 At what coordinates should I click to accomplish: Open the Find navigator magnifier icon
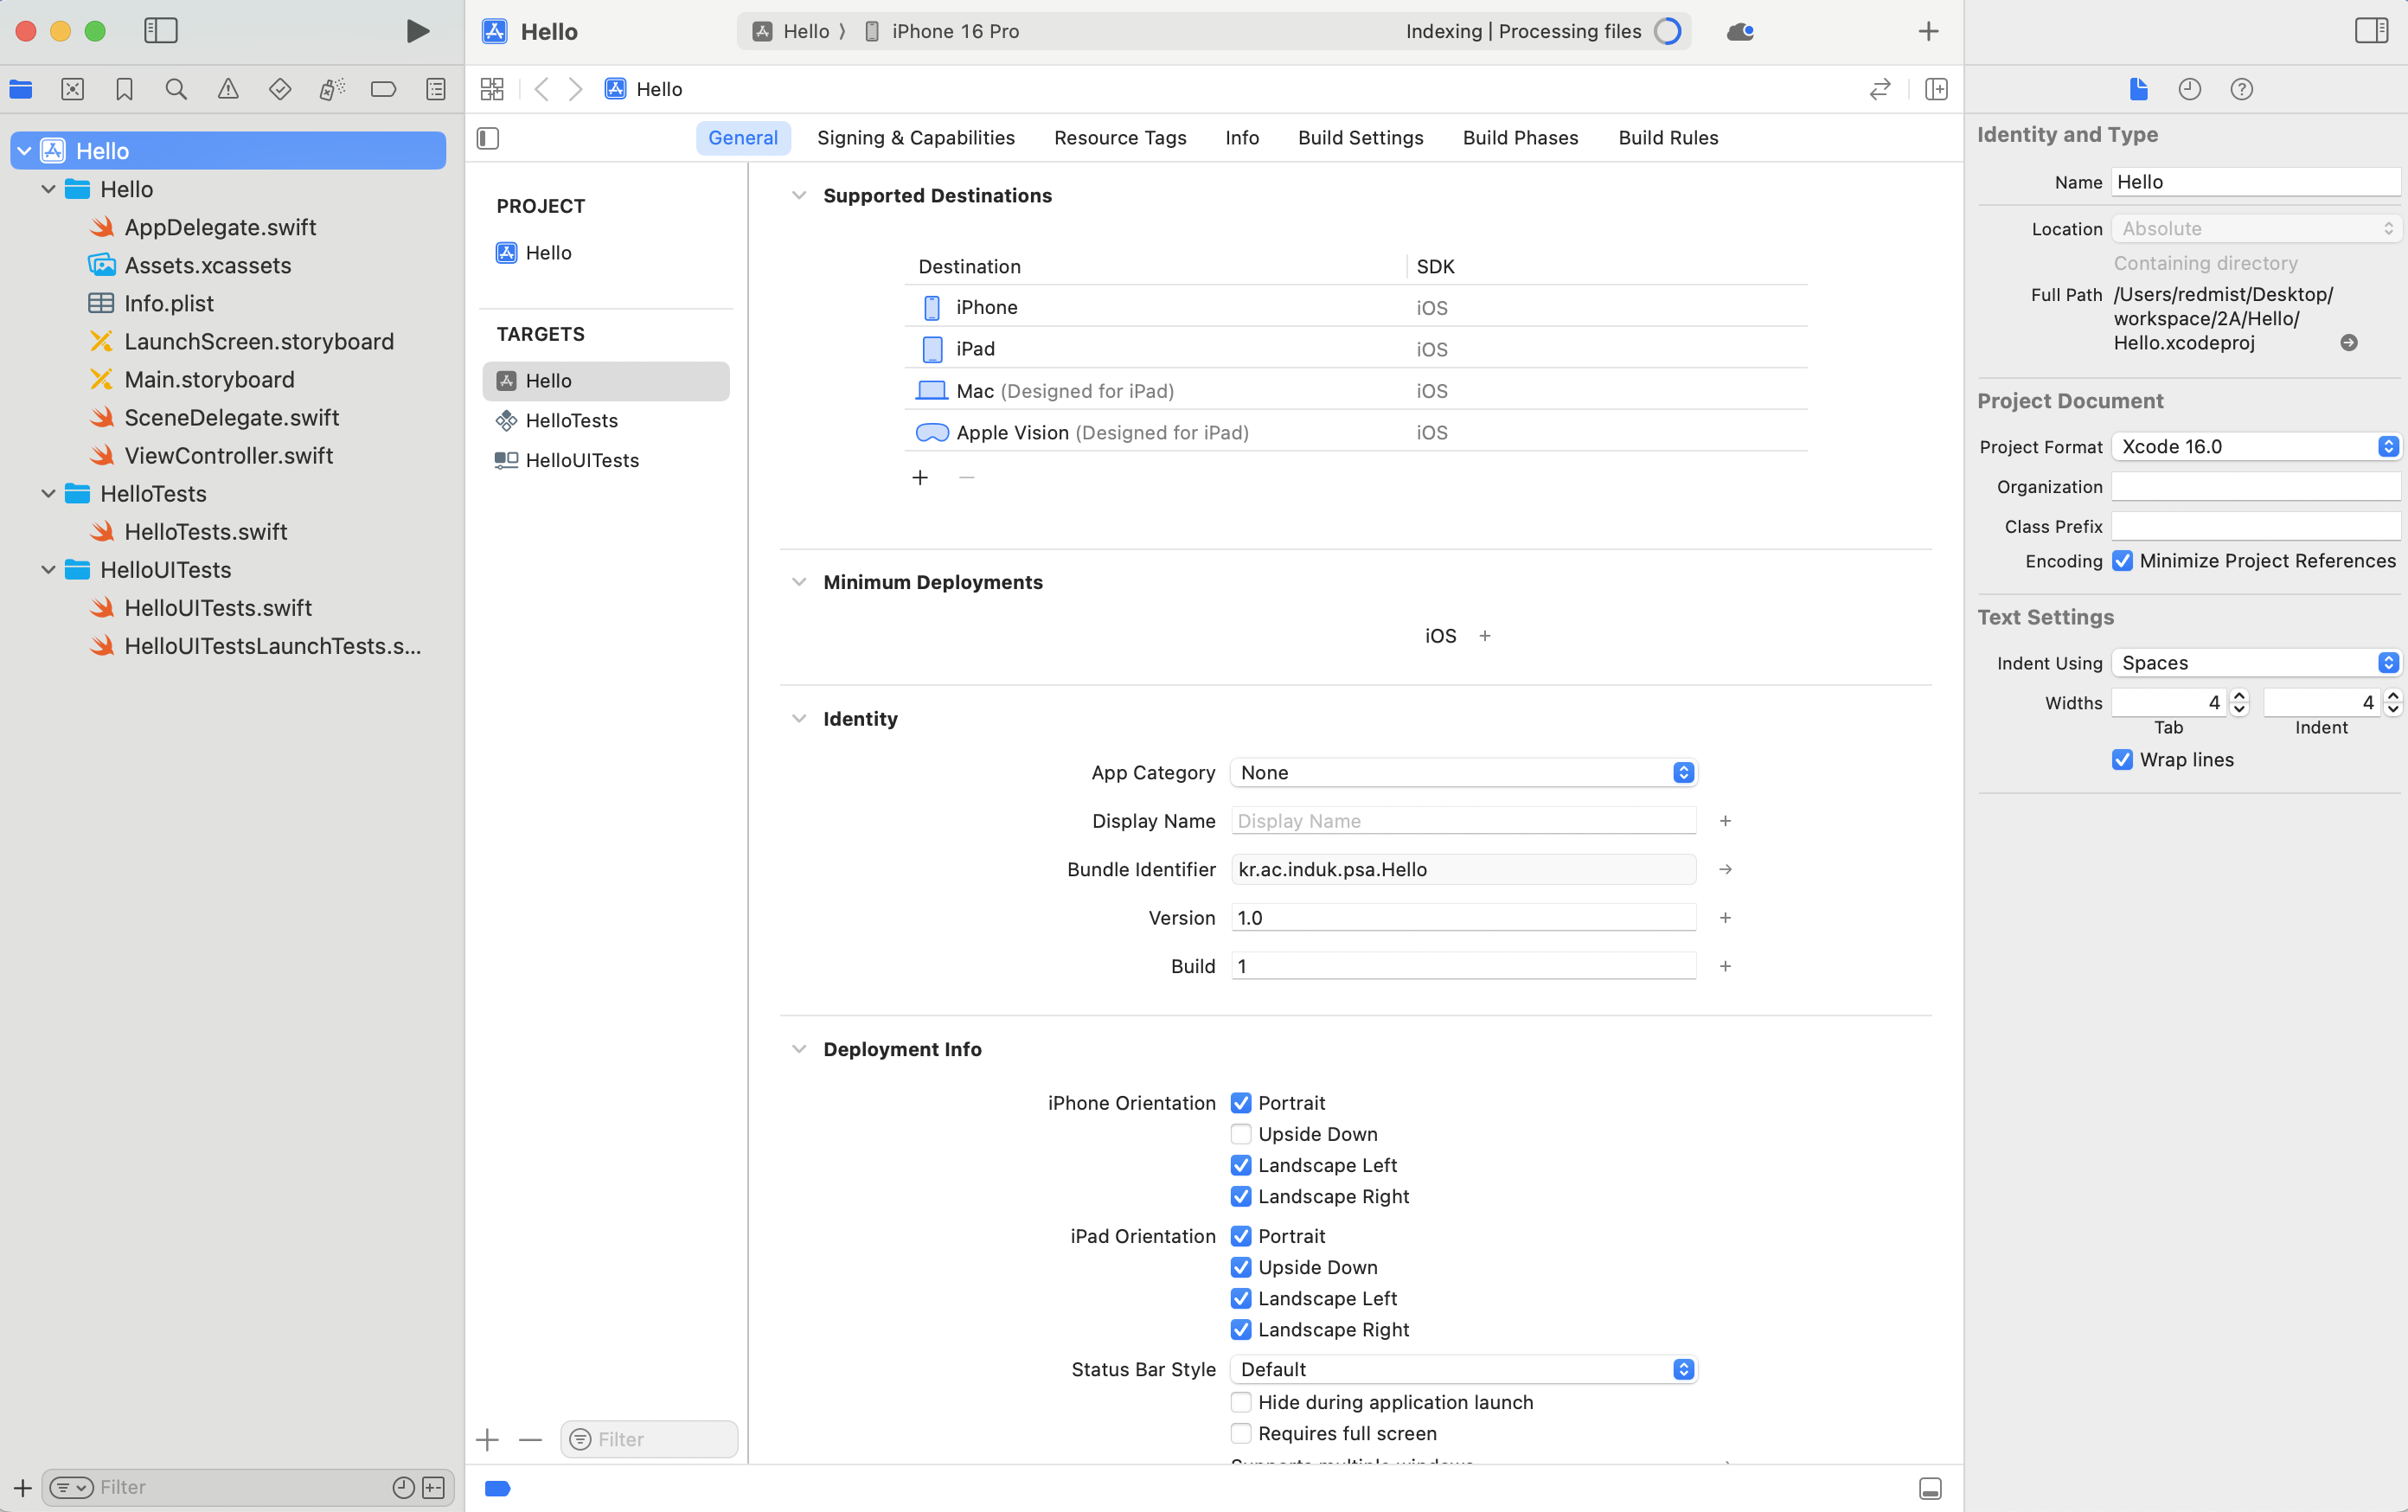tap(176, 89)
